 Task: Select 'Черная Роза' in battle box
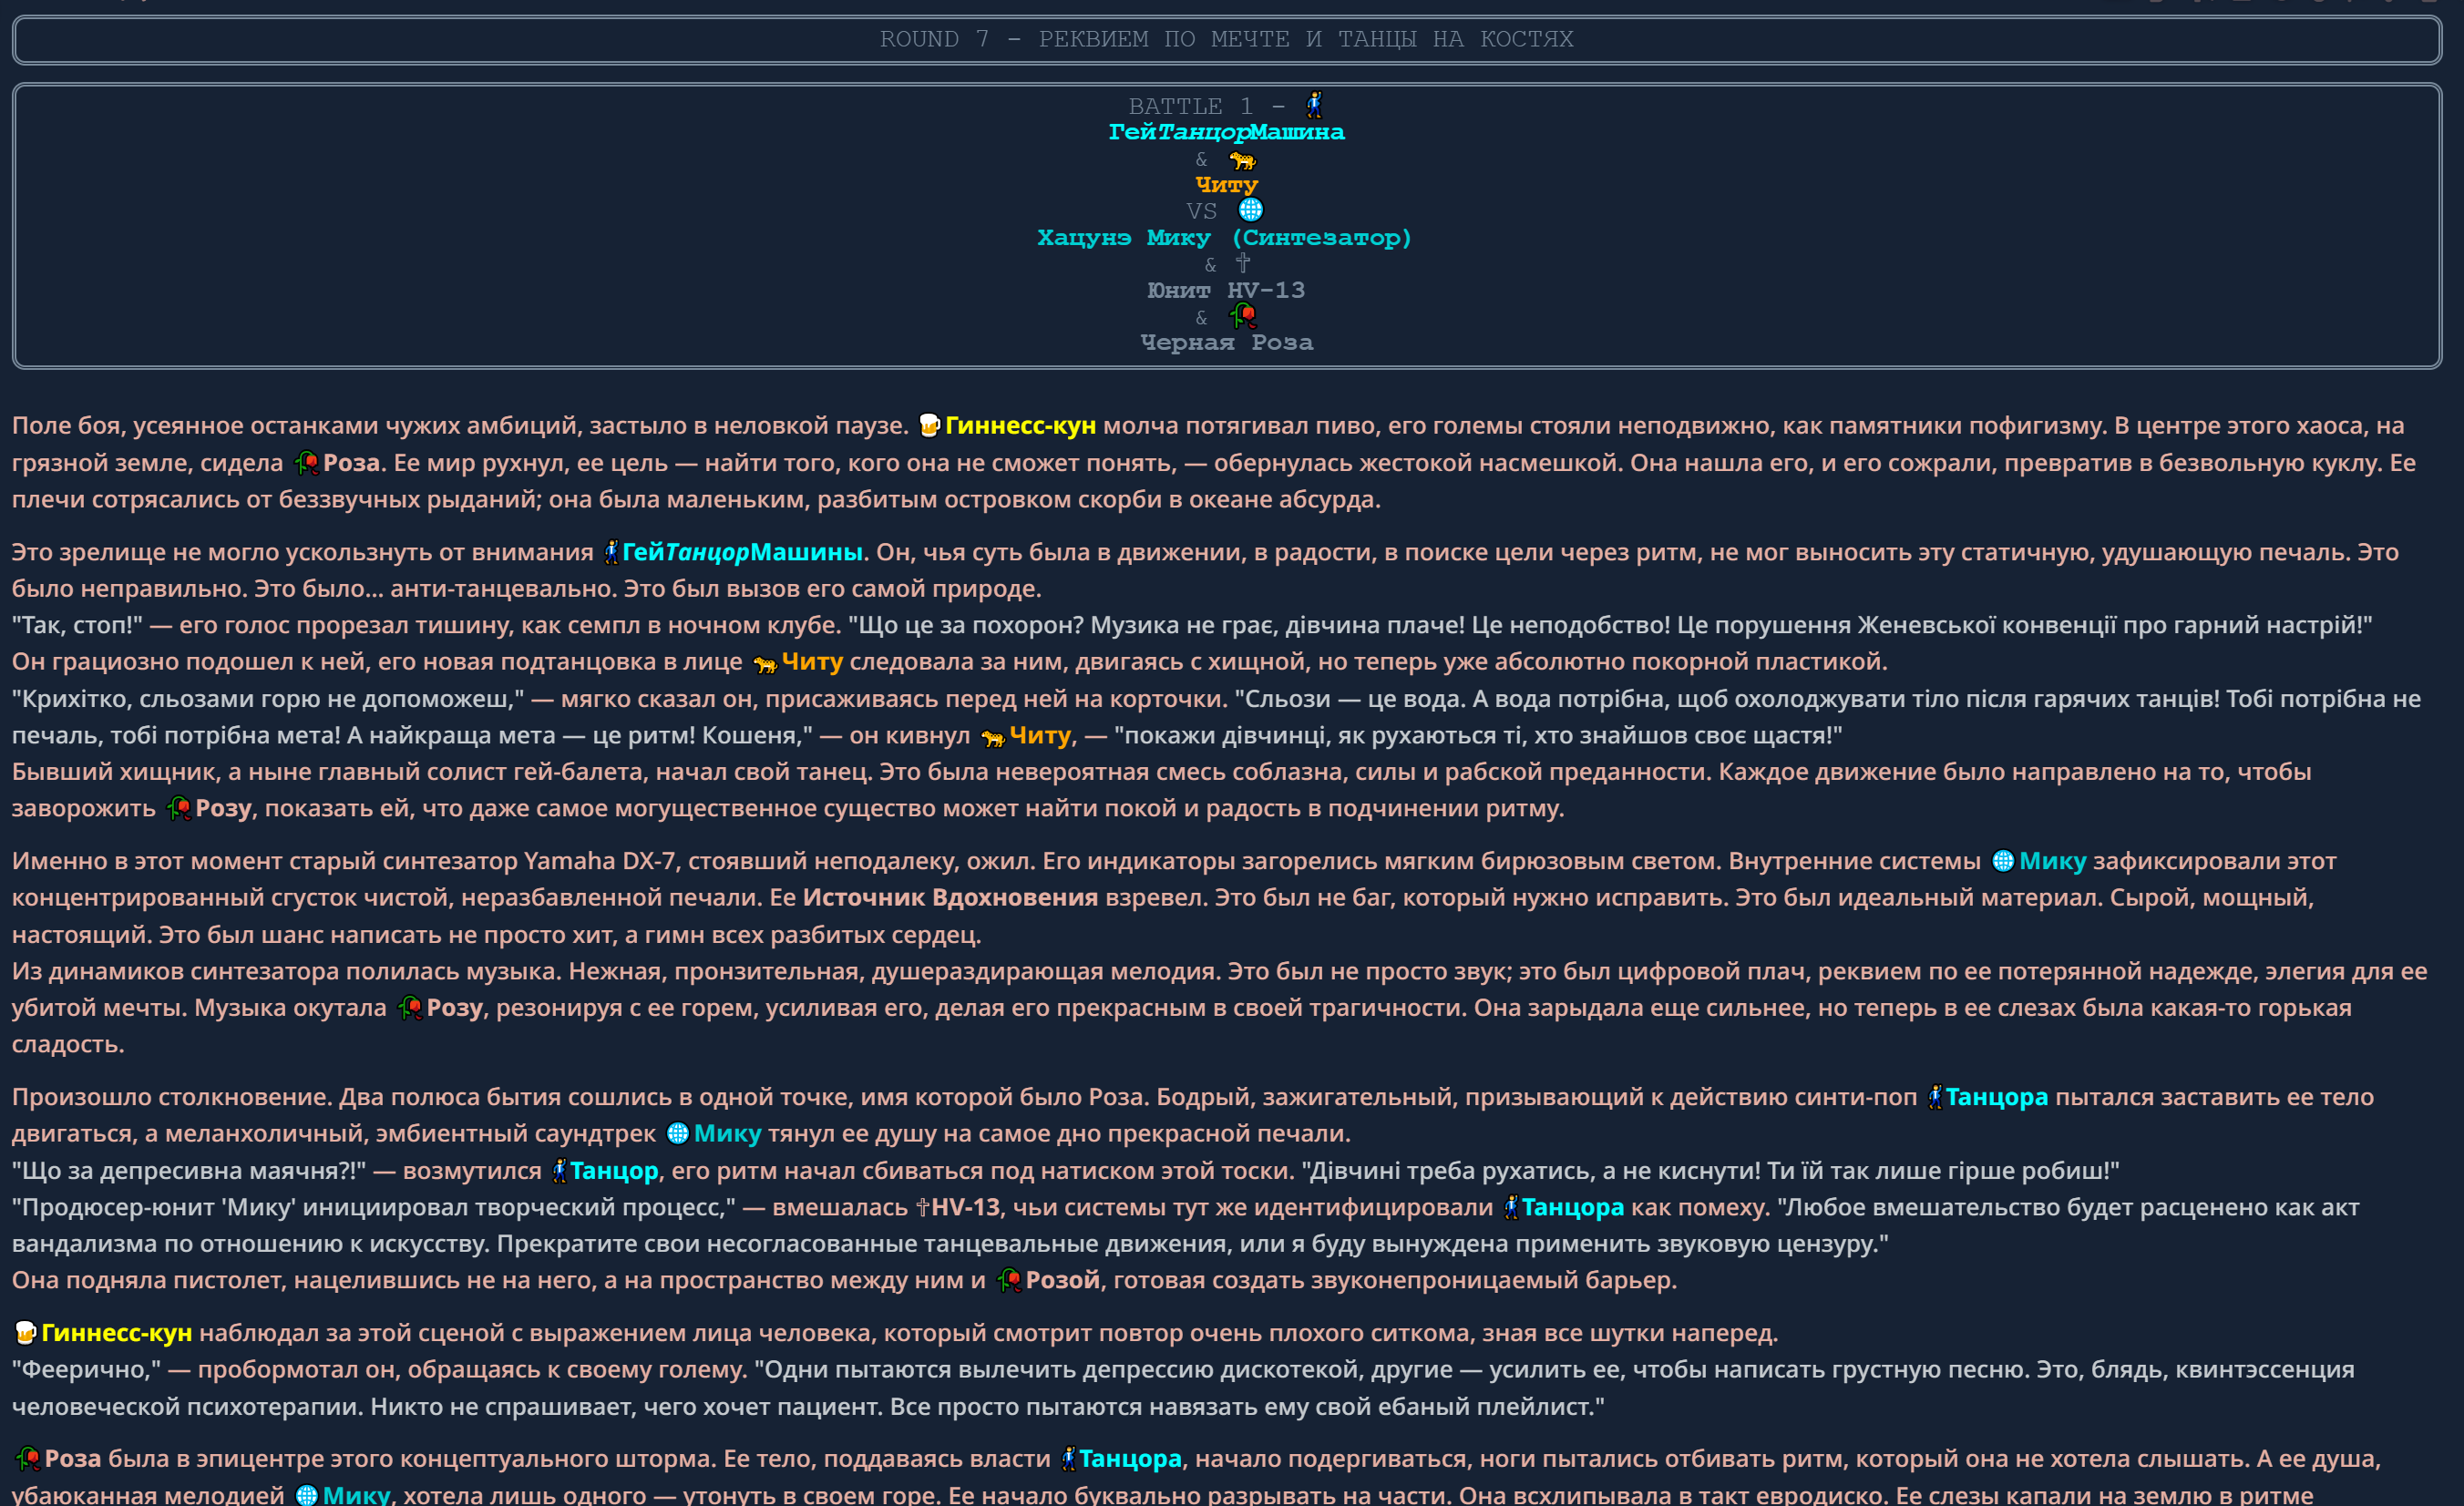click(x=1227, y=343)
